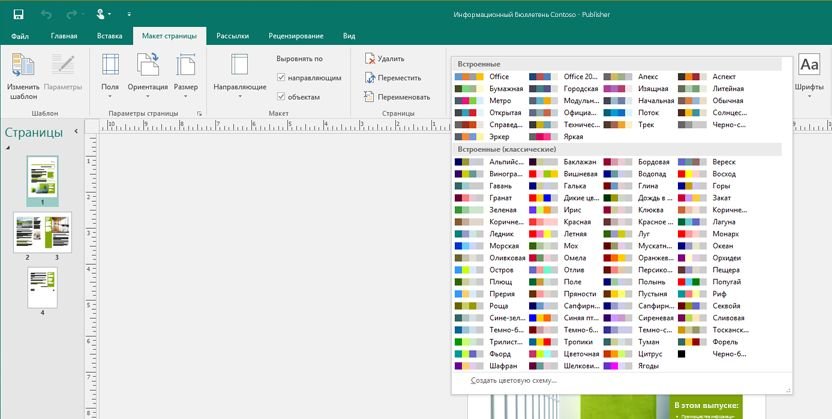Select the page 4 thumbnail

pos(42,288)
